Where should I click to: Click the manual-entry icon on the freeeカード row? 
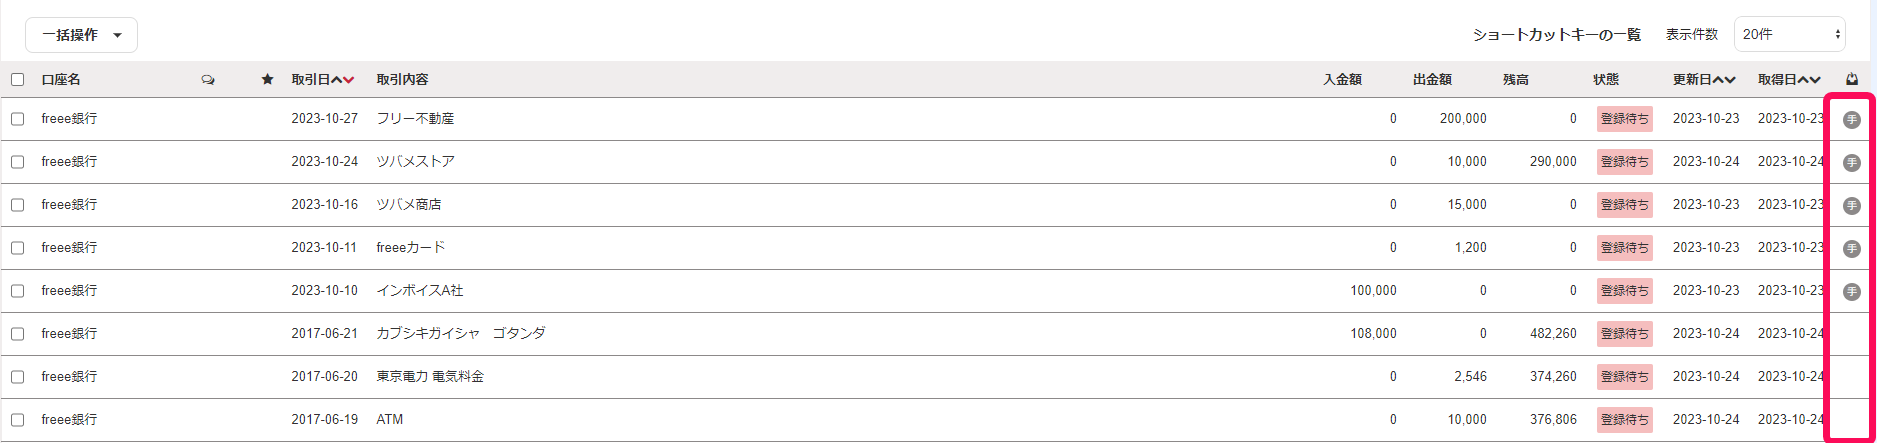pos(1851,248)
